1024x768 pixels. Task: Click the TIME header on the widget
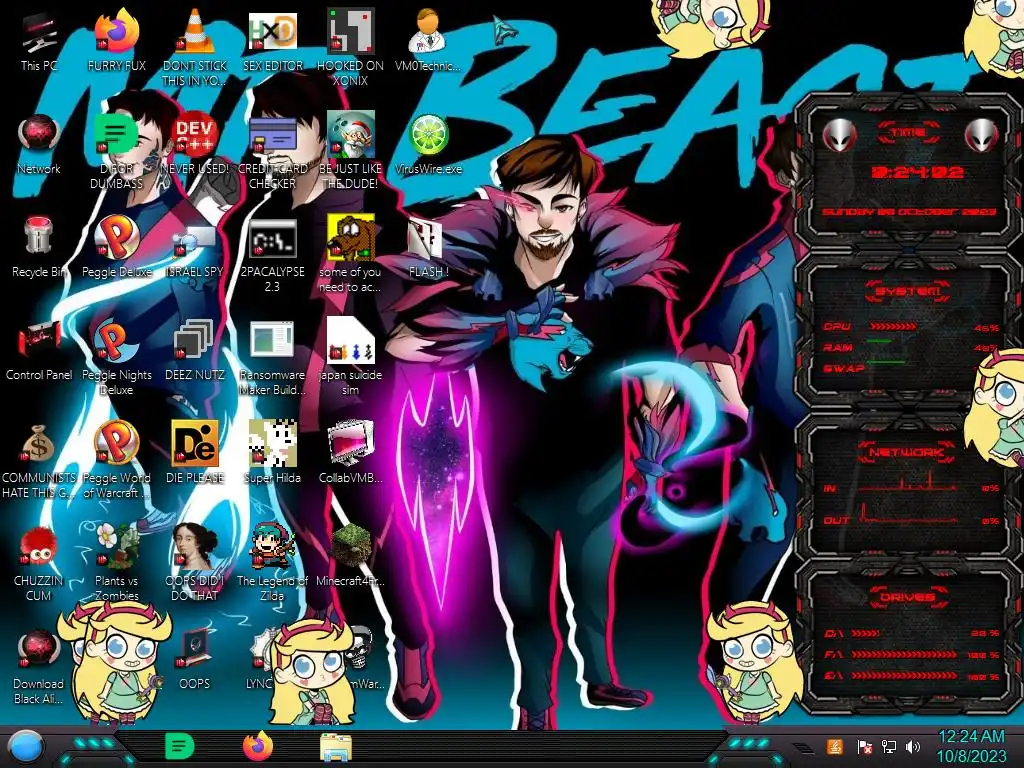908,133
